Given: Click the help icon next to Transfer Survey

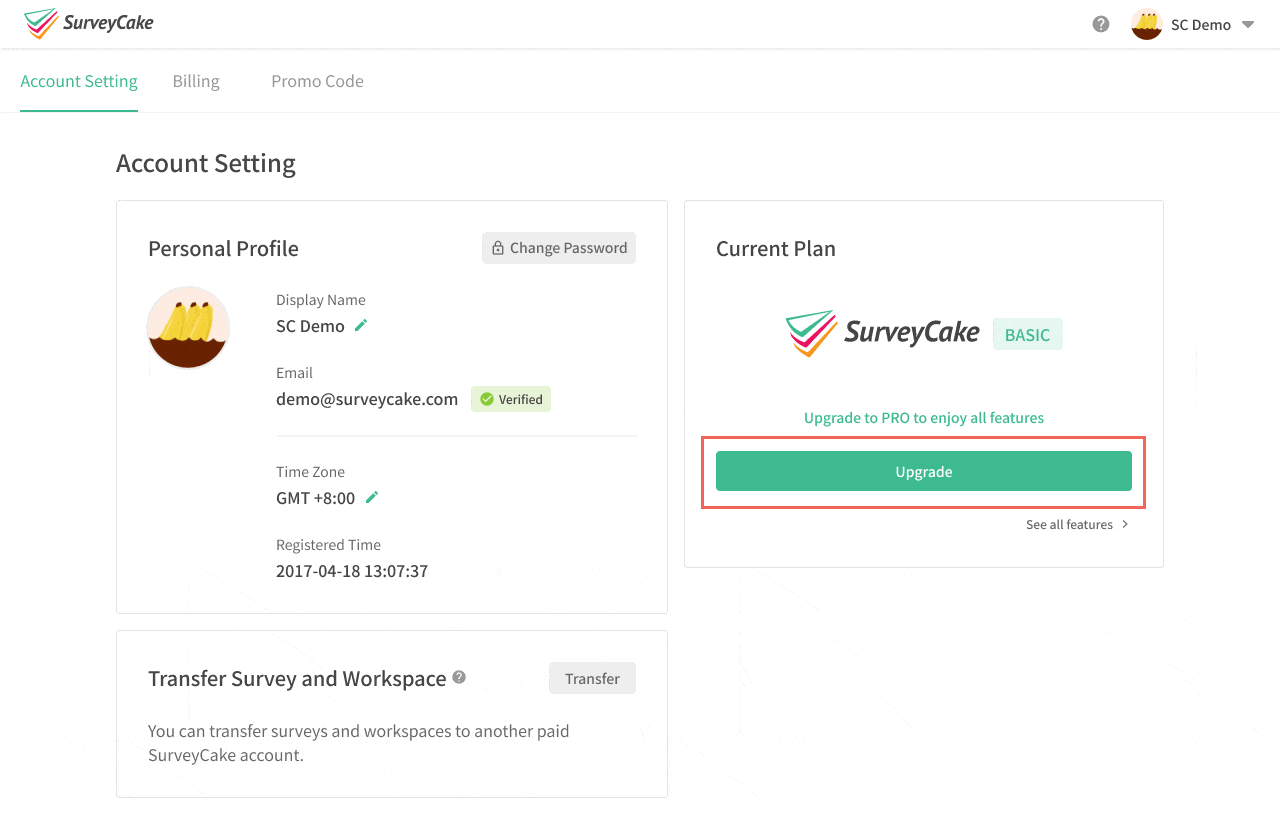Looking at the screenshot, I should tap(459, 678).
